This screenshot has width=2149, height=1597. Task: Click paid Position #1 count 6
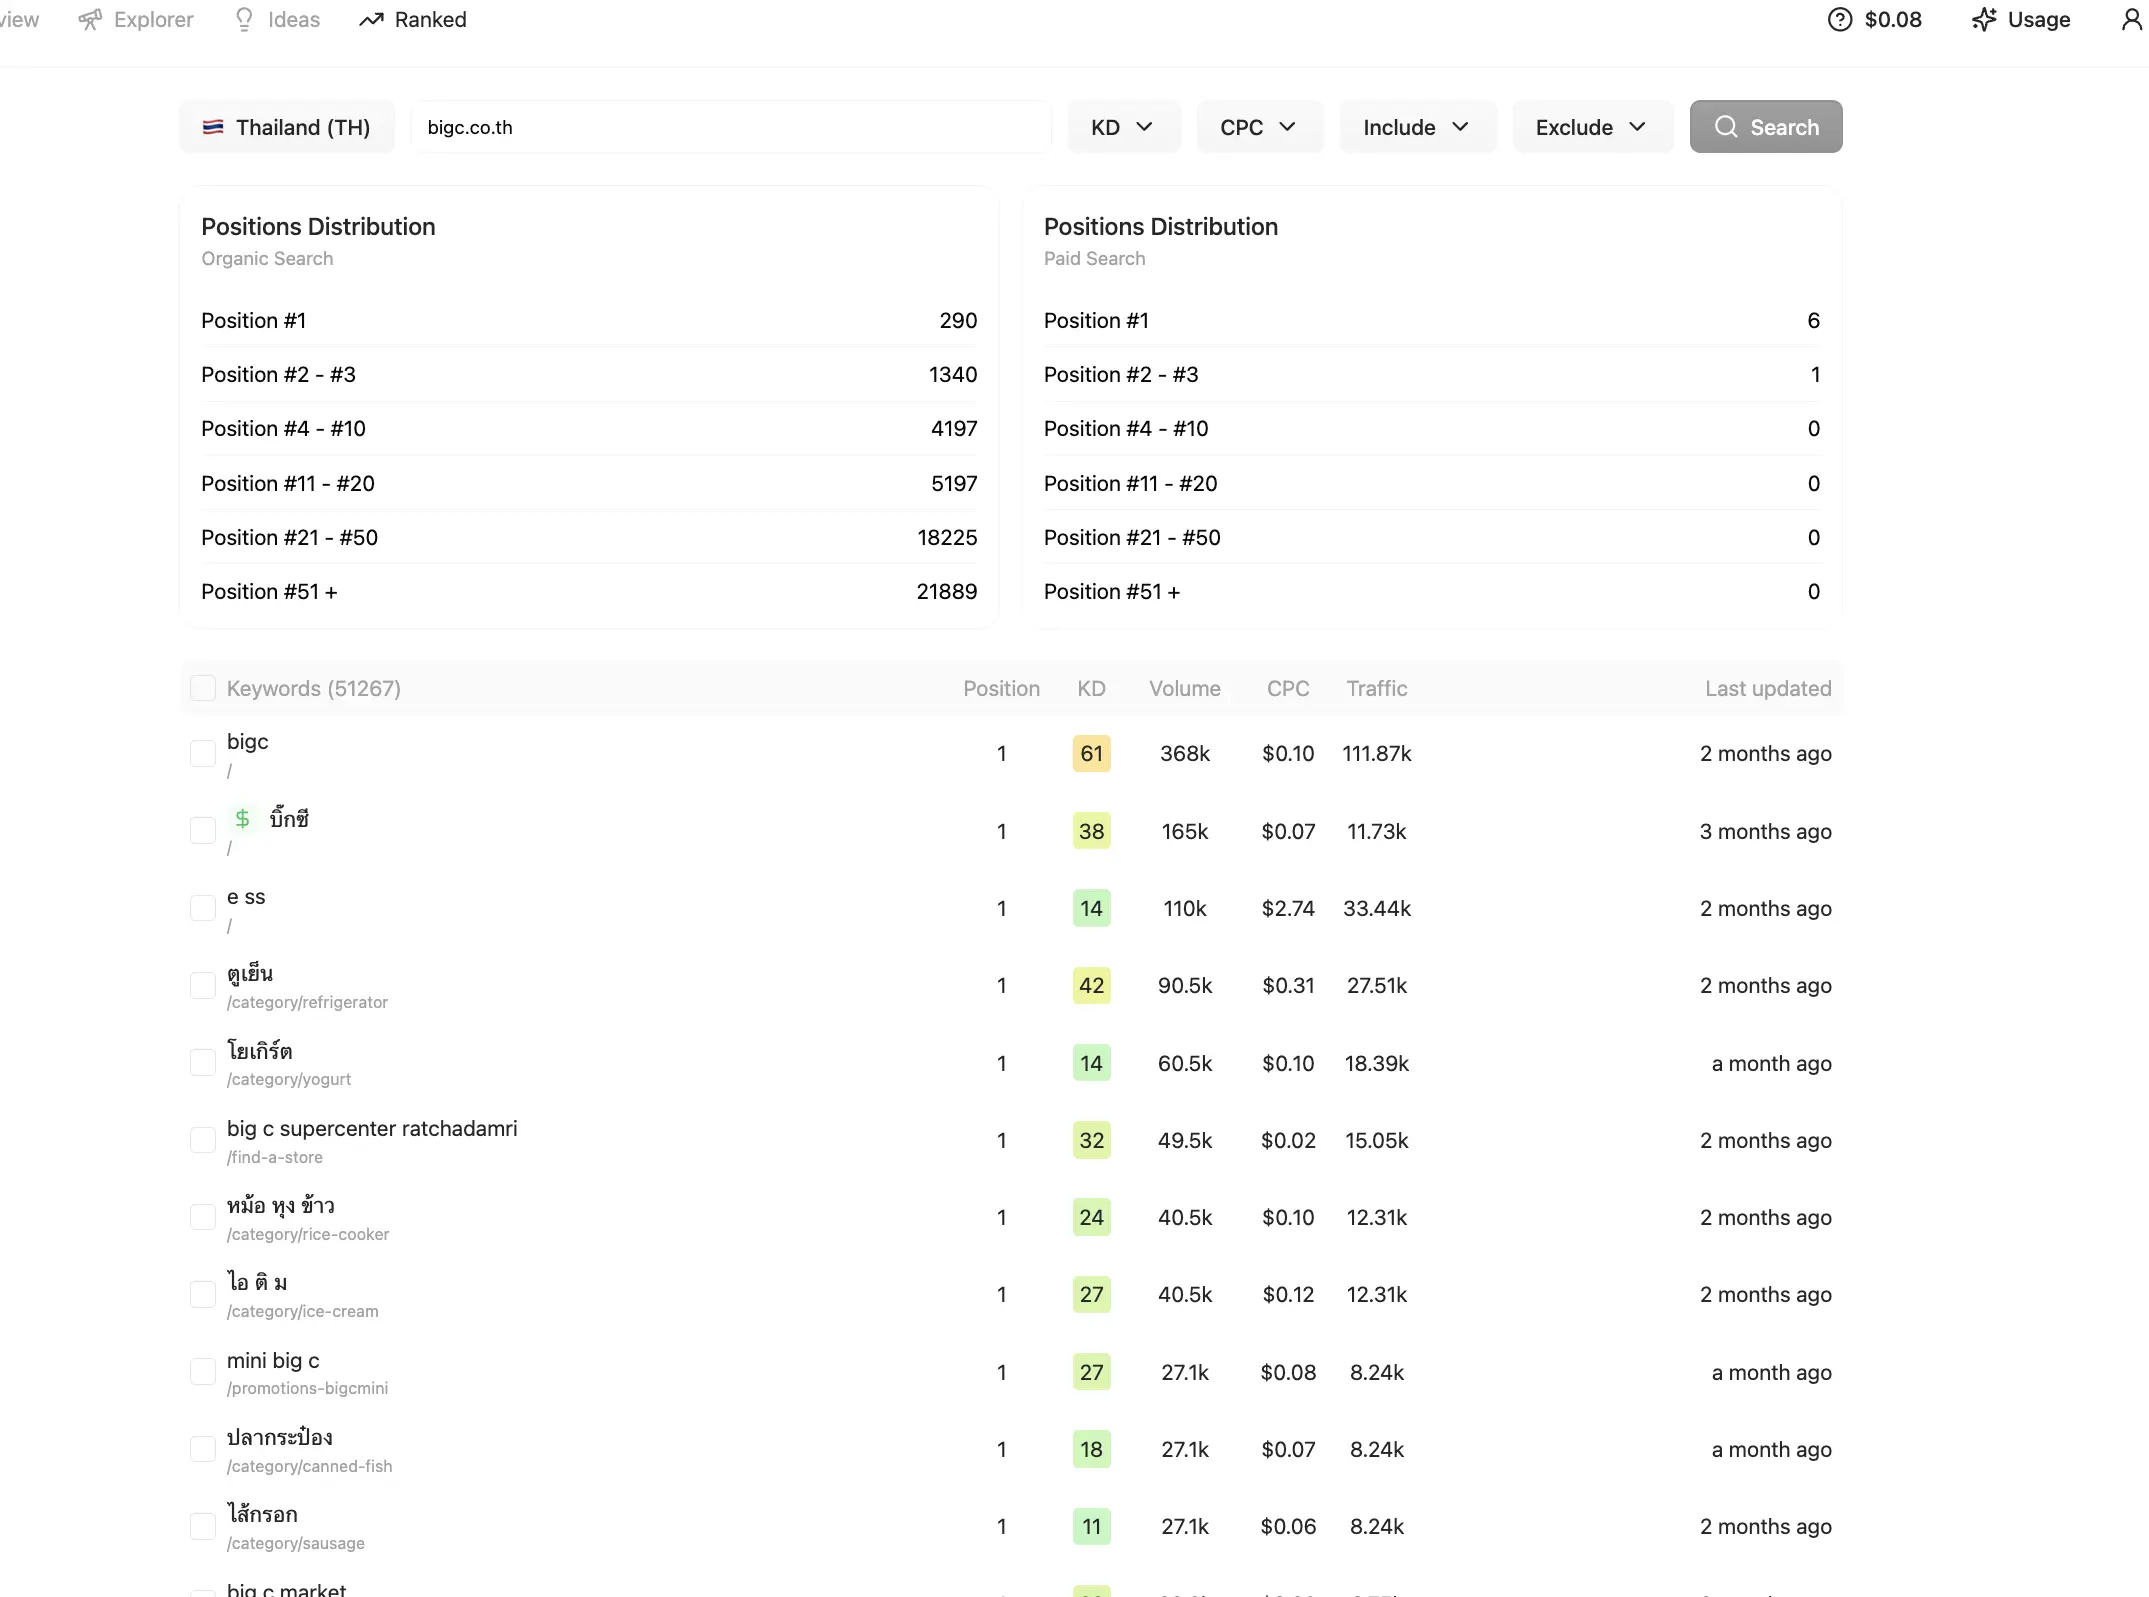click(x=1813, y=320)
